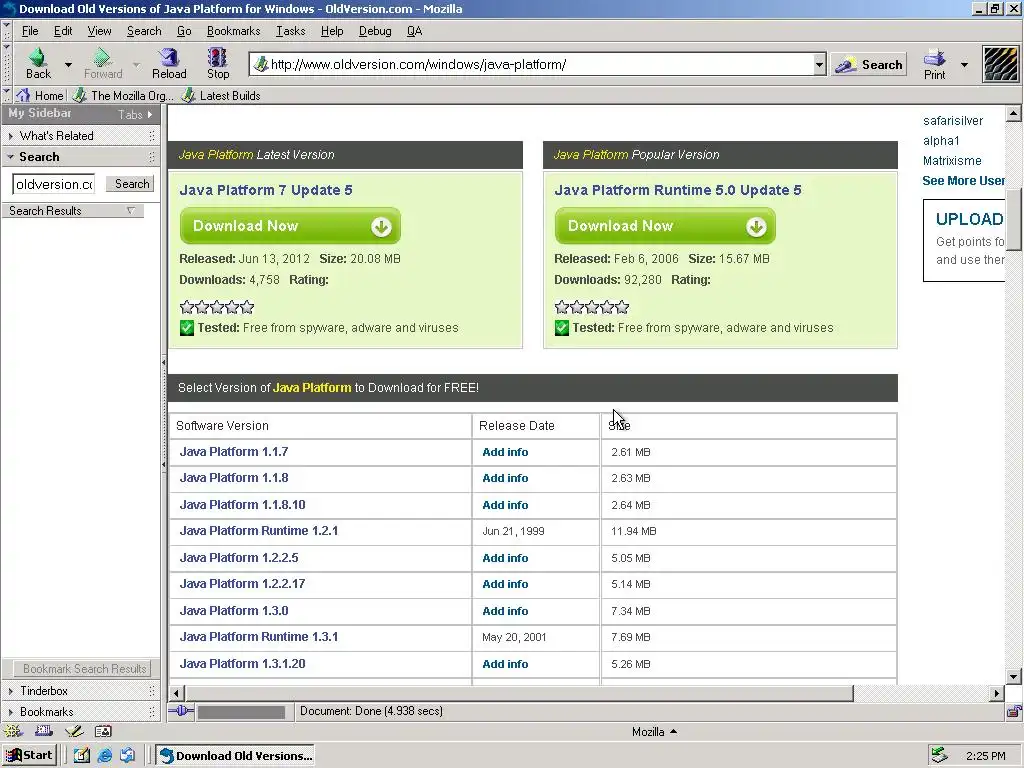The image size is (1024, 768).
Task: Open the Java Platform 1.1.7 link
Action: (234, 452)
